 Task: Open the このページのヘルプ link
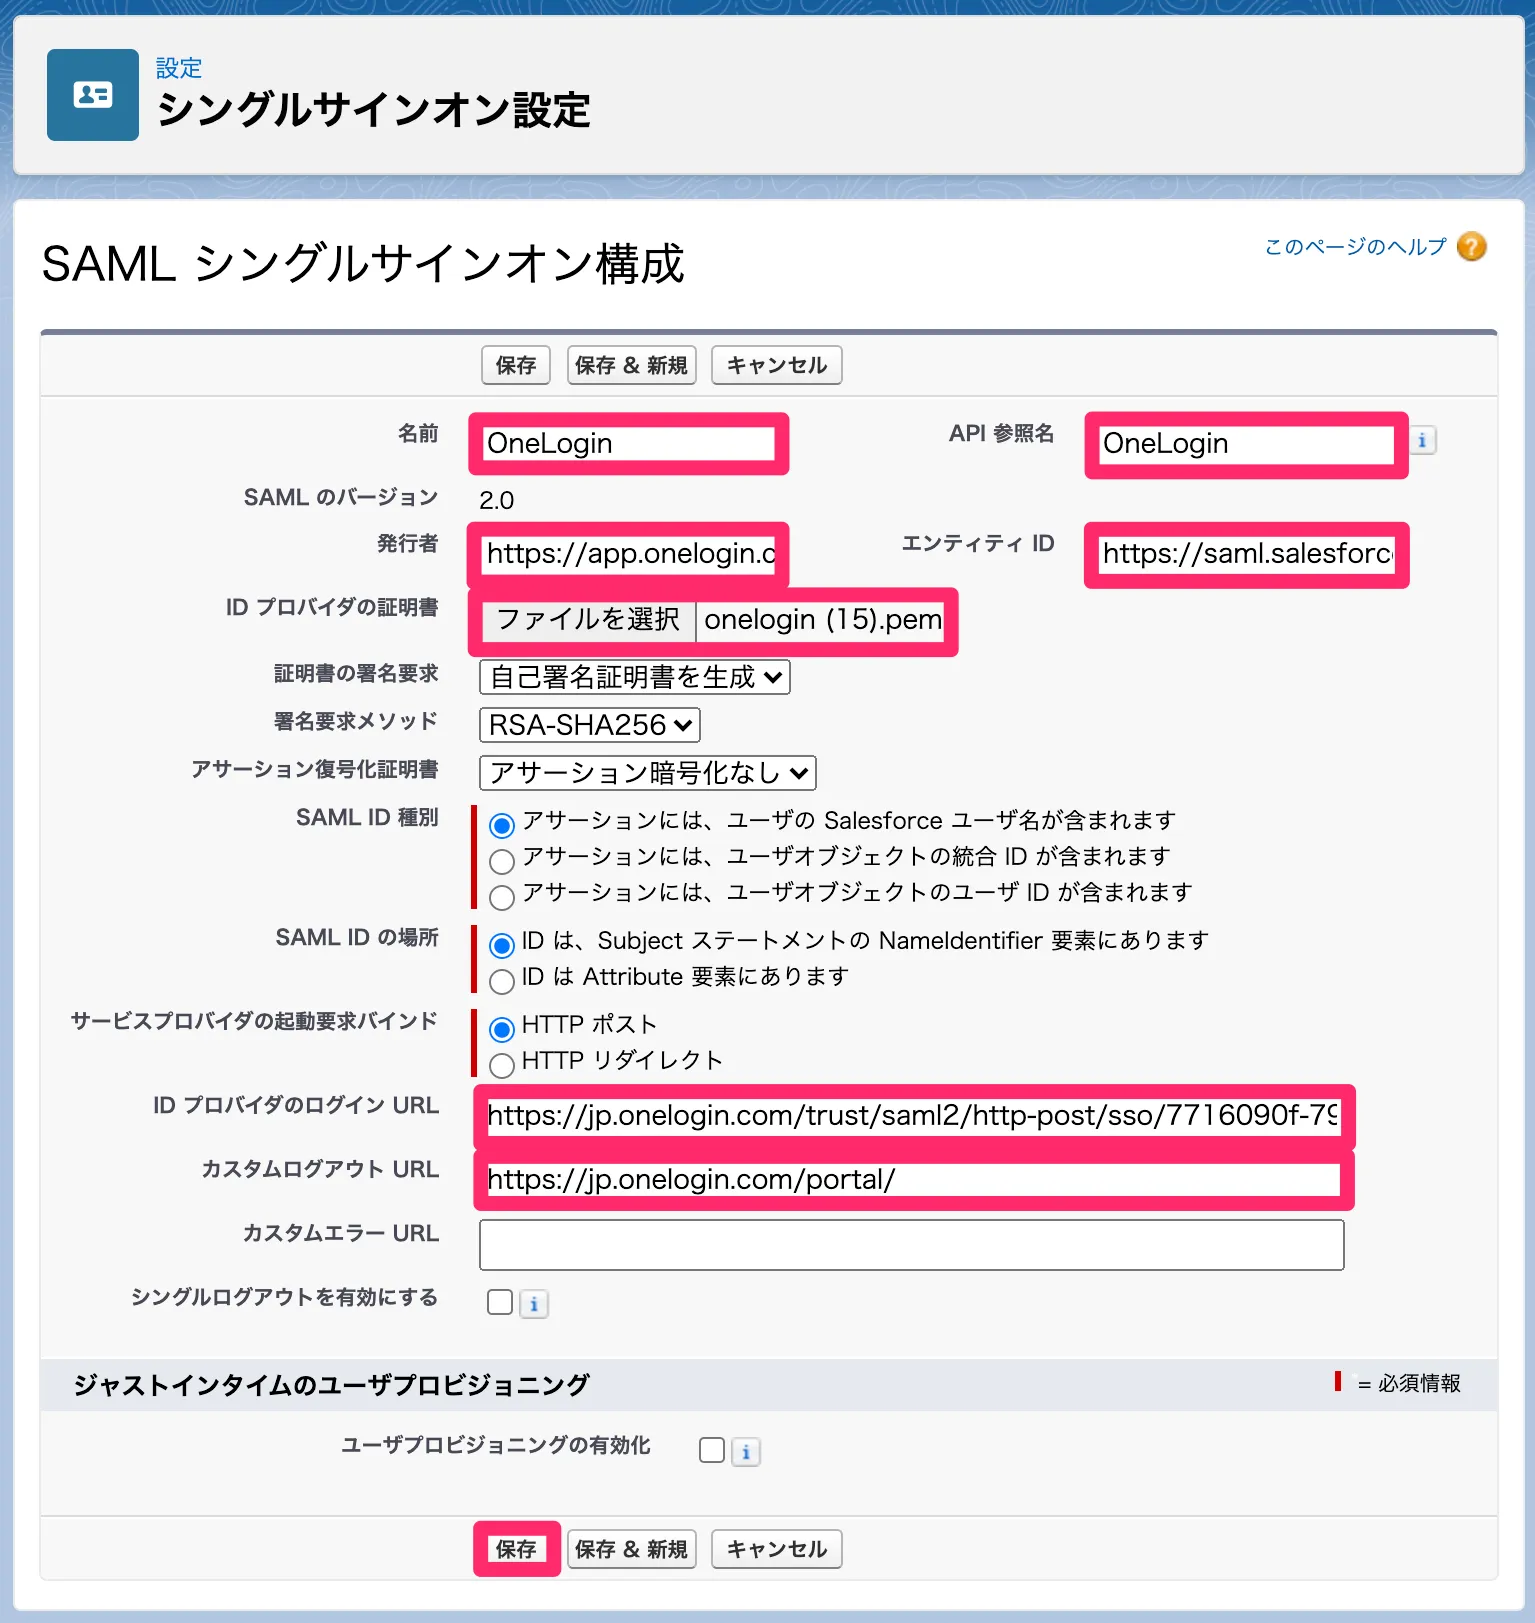1355,247
